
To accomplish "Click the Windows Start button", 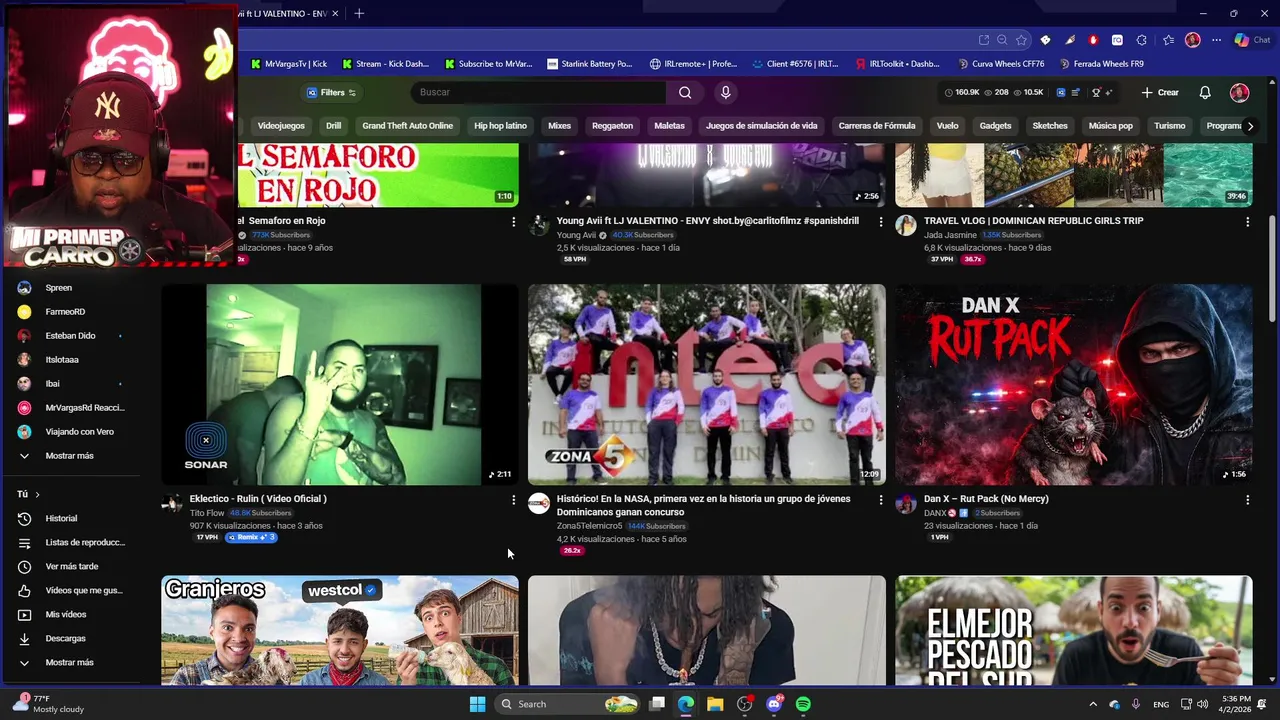I will pyautogui.click(x=477, y=704).
